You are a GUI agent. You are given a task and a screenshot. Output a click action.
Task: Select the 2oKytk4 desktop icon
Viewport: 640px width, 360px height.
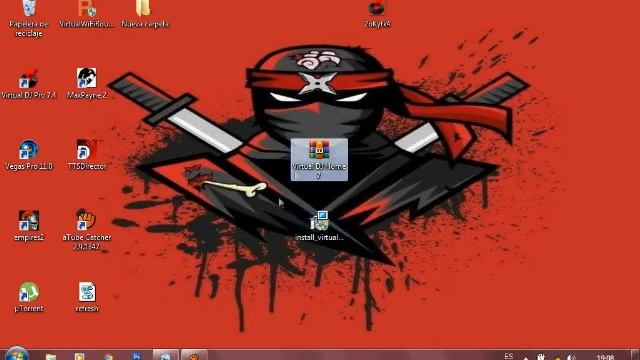point(377,14)
